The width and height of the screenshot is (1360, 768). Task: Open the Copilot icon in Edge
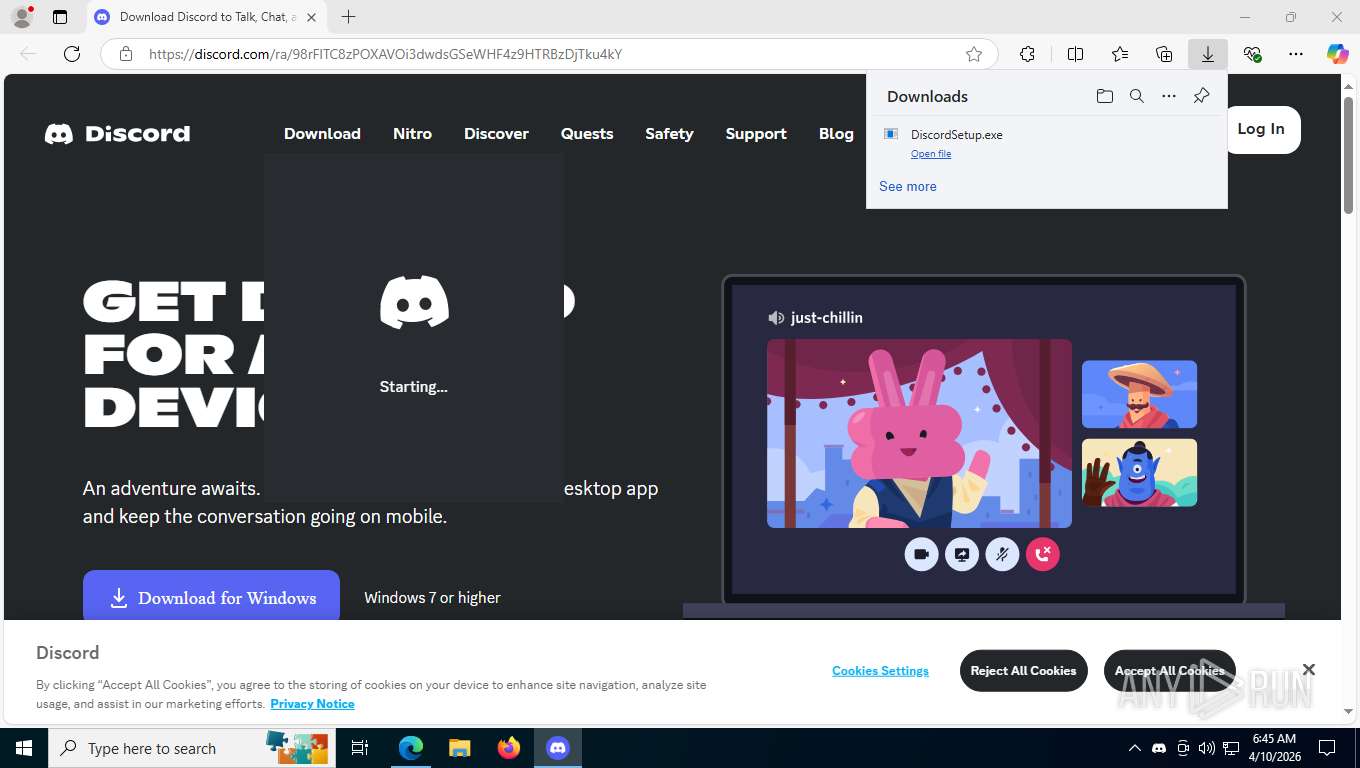point(1338,54)
